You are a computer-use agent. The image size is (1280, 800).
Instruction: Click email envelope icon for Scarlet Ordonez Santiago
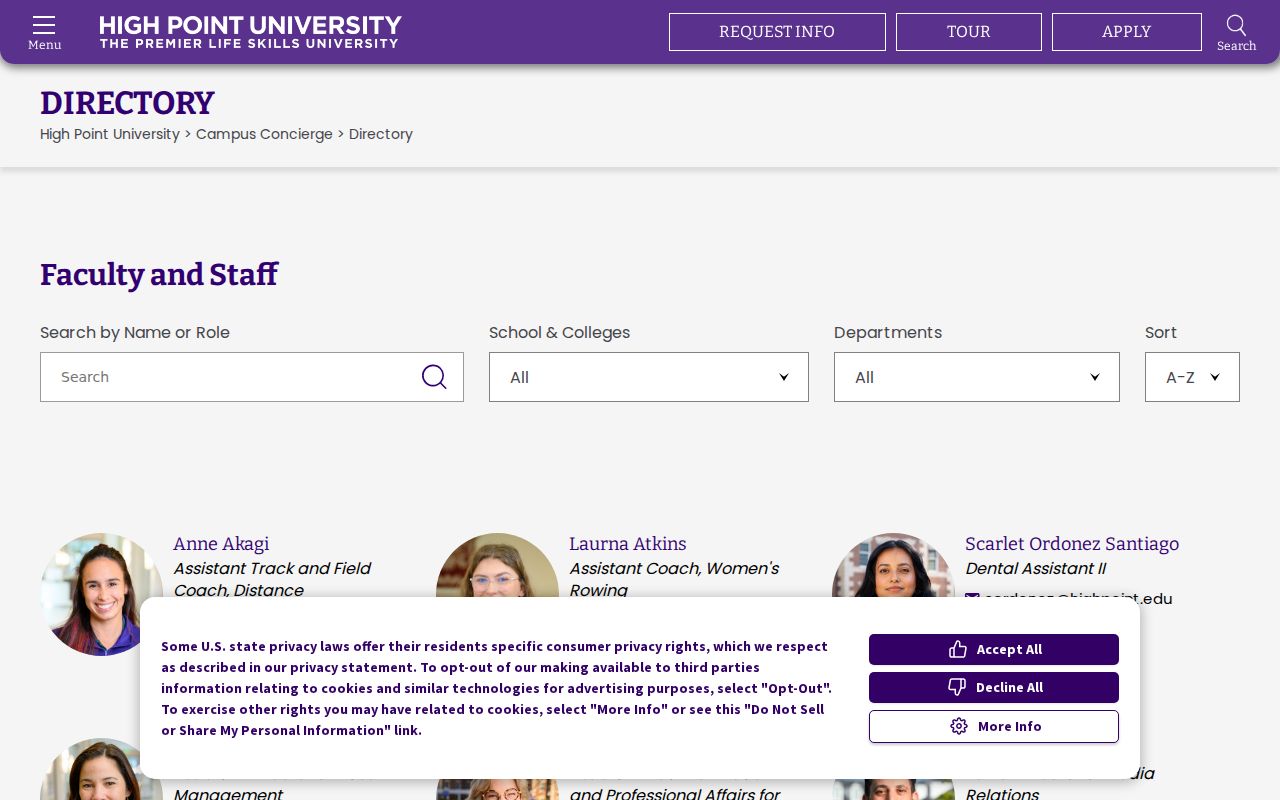point(972,599)
